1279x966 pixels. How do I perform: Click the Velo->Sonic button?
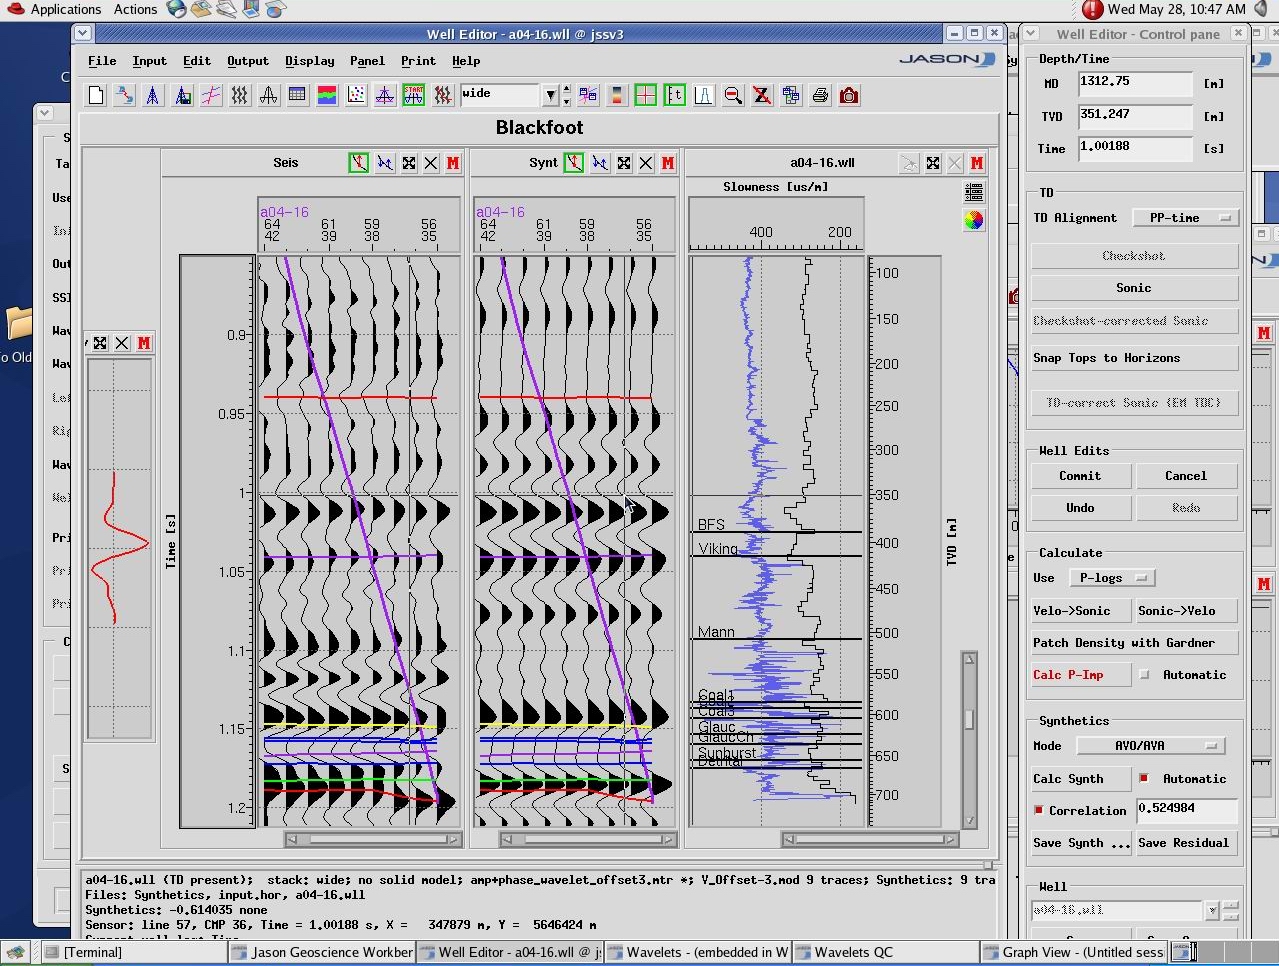[x=1080, y=611]
